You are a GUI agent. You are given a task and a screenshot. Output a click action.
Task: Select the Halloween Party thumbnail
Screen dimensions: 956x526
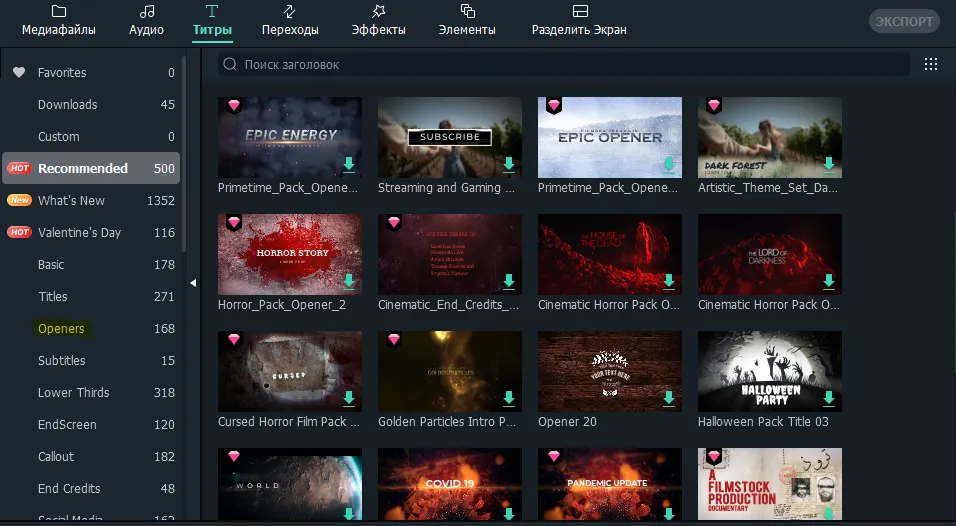(x=769, y=371)
